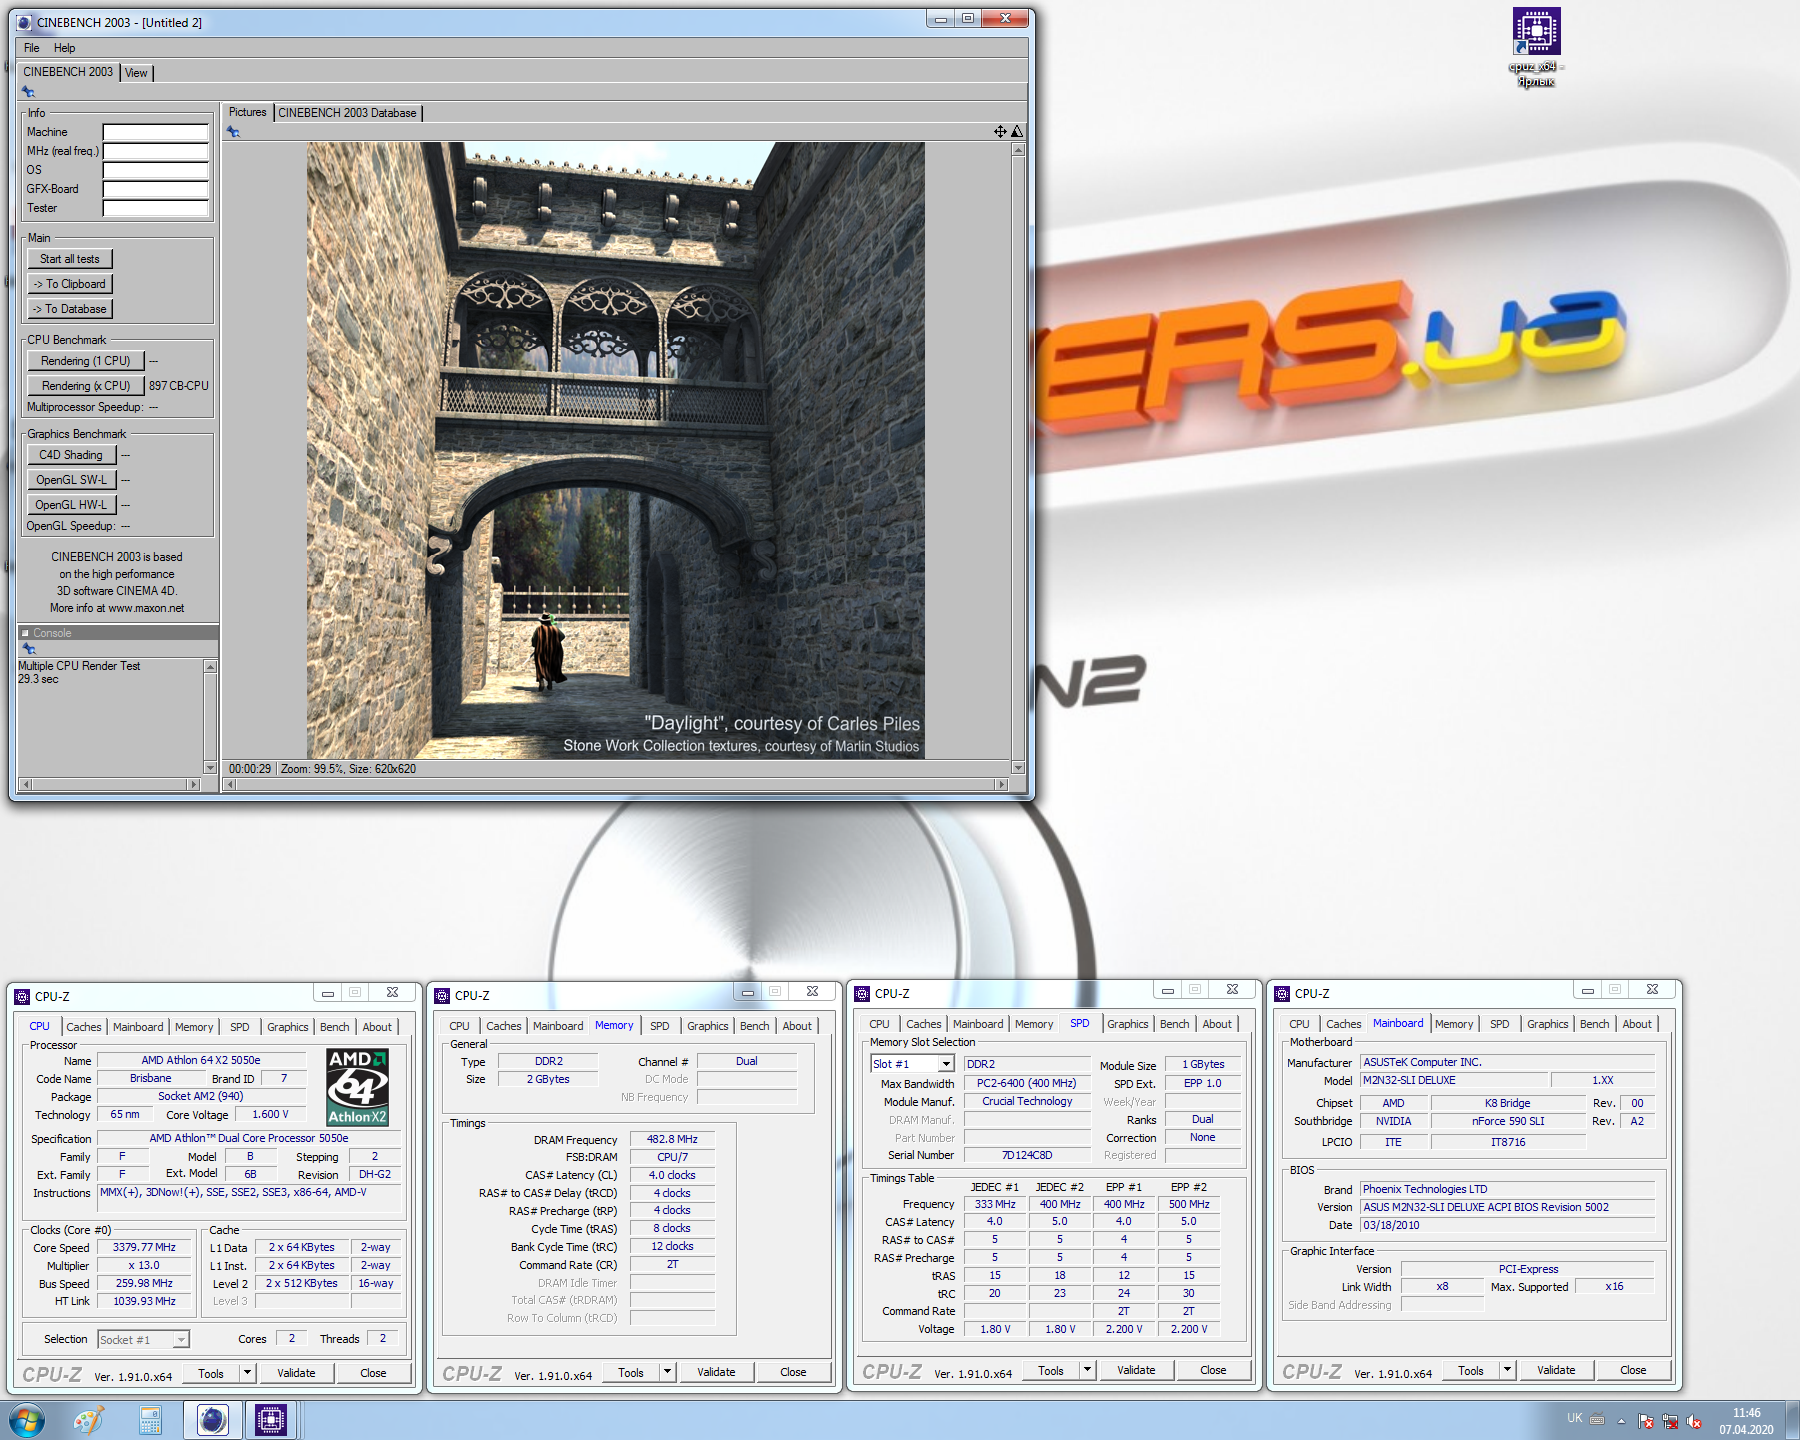This screenshot has height=1440, width=1800.
Task: Open the Bench tab in the Memory tab CPU-Z window
Action: [x=755, y=1026]
